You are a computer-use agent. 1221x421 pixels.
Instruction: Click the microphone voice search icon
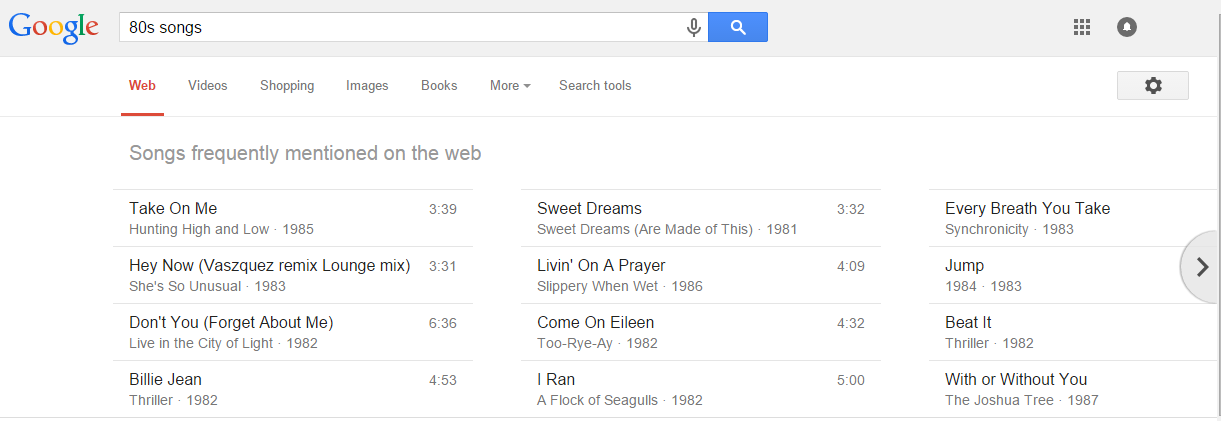click(693, 28)
